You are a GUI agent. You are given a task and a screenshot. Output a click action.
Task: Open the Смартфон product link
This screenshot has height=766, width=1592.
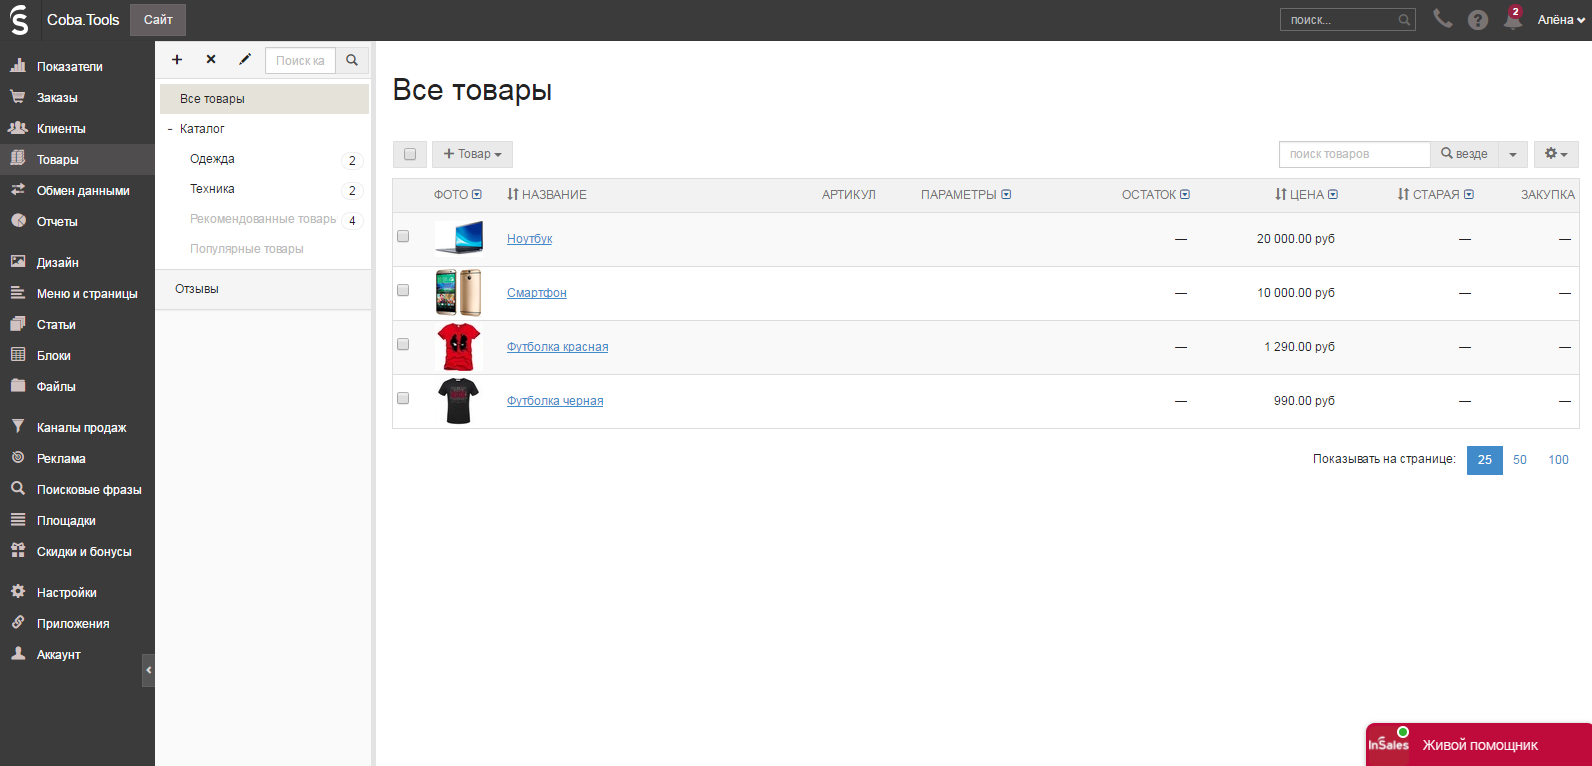(x=537, y=293)
